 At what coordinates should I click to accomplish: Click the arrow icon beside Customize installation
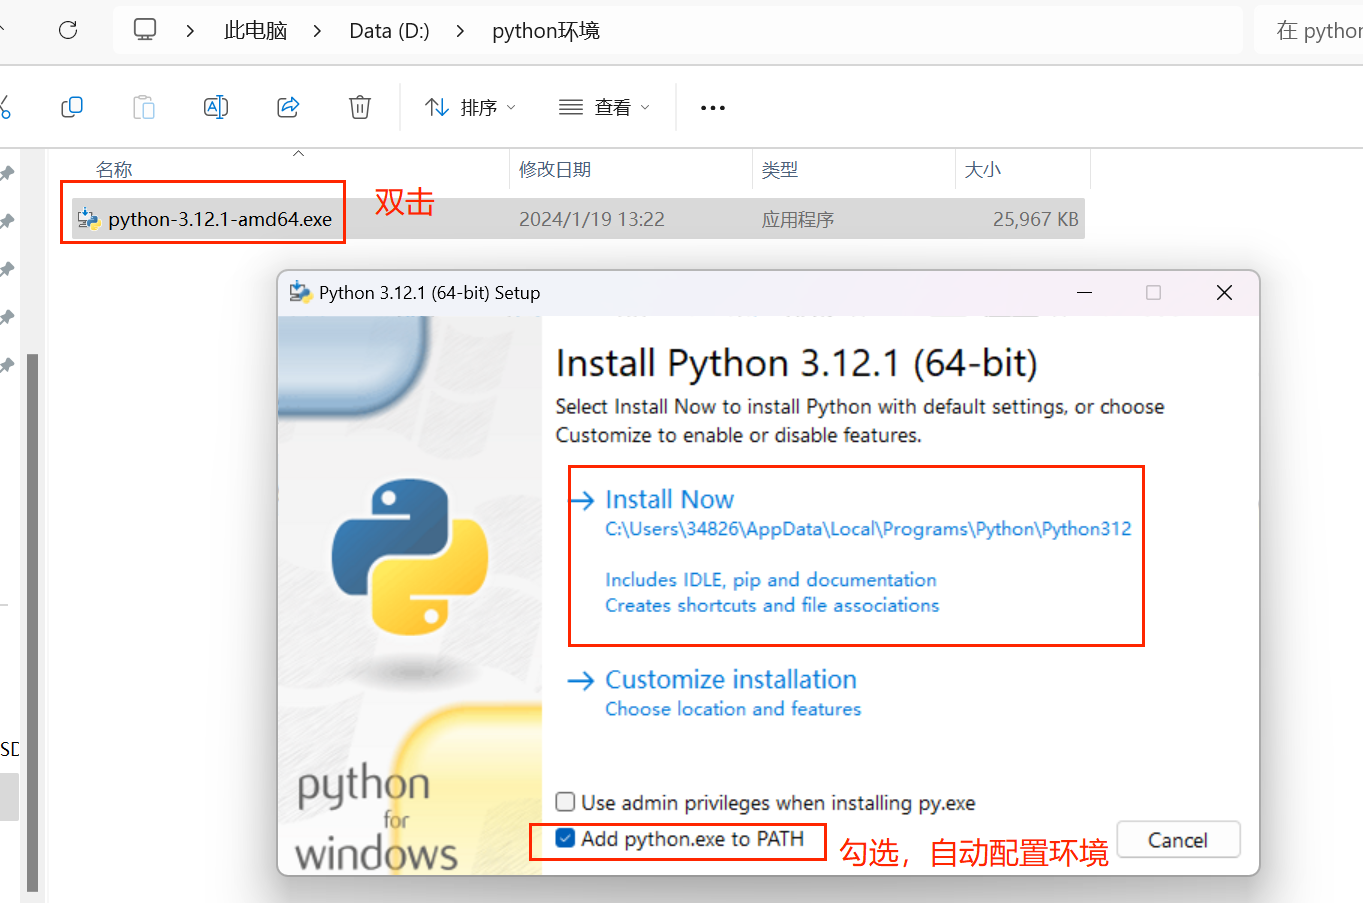581,681
